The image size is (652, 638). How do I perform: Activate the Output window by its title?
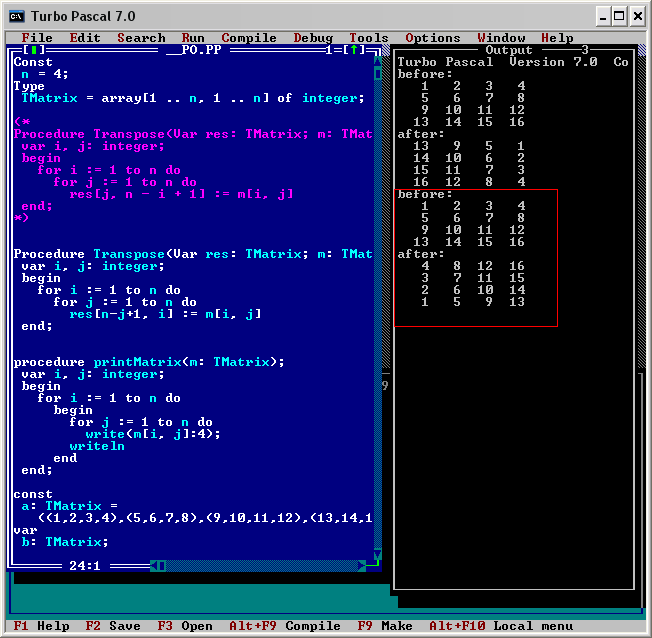pos(509,50)
